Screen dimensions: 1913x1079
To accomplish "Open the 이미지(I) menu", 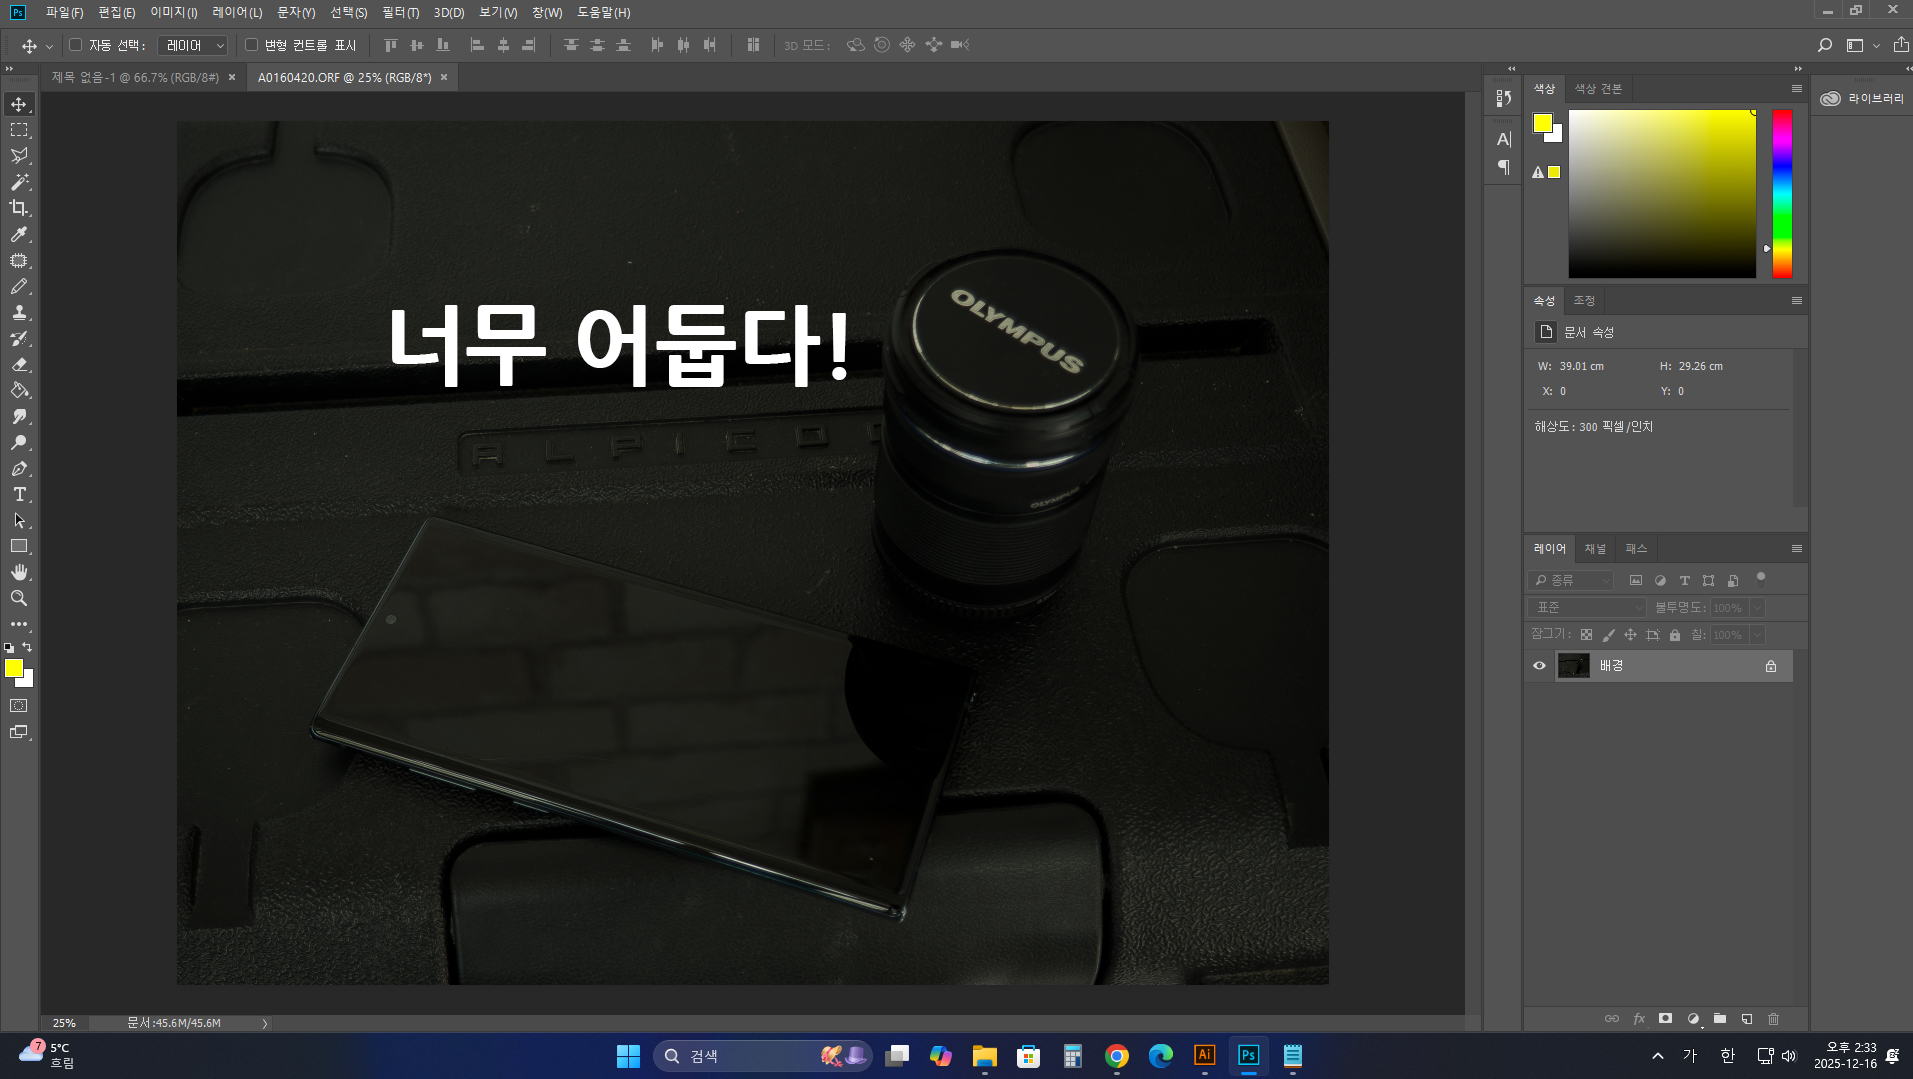I will [174, 12].
